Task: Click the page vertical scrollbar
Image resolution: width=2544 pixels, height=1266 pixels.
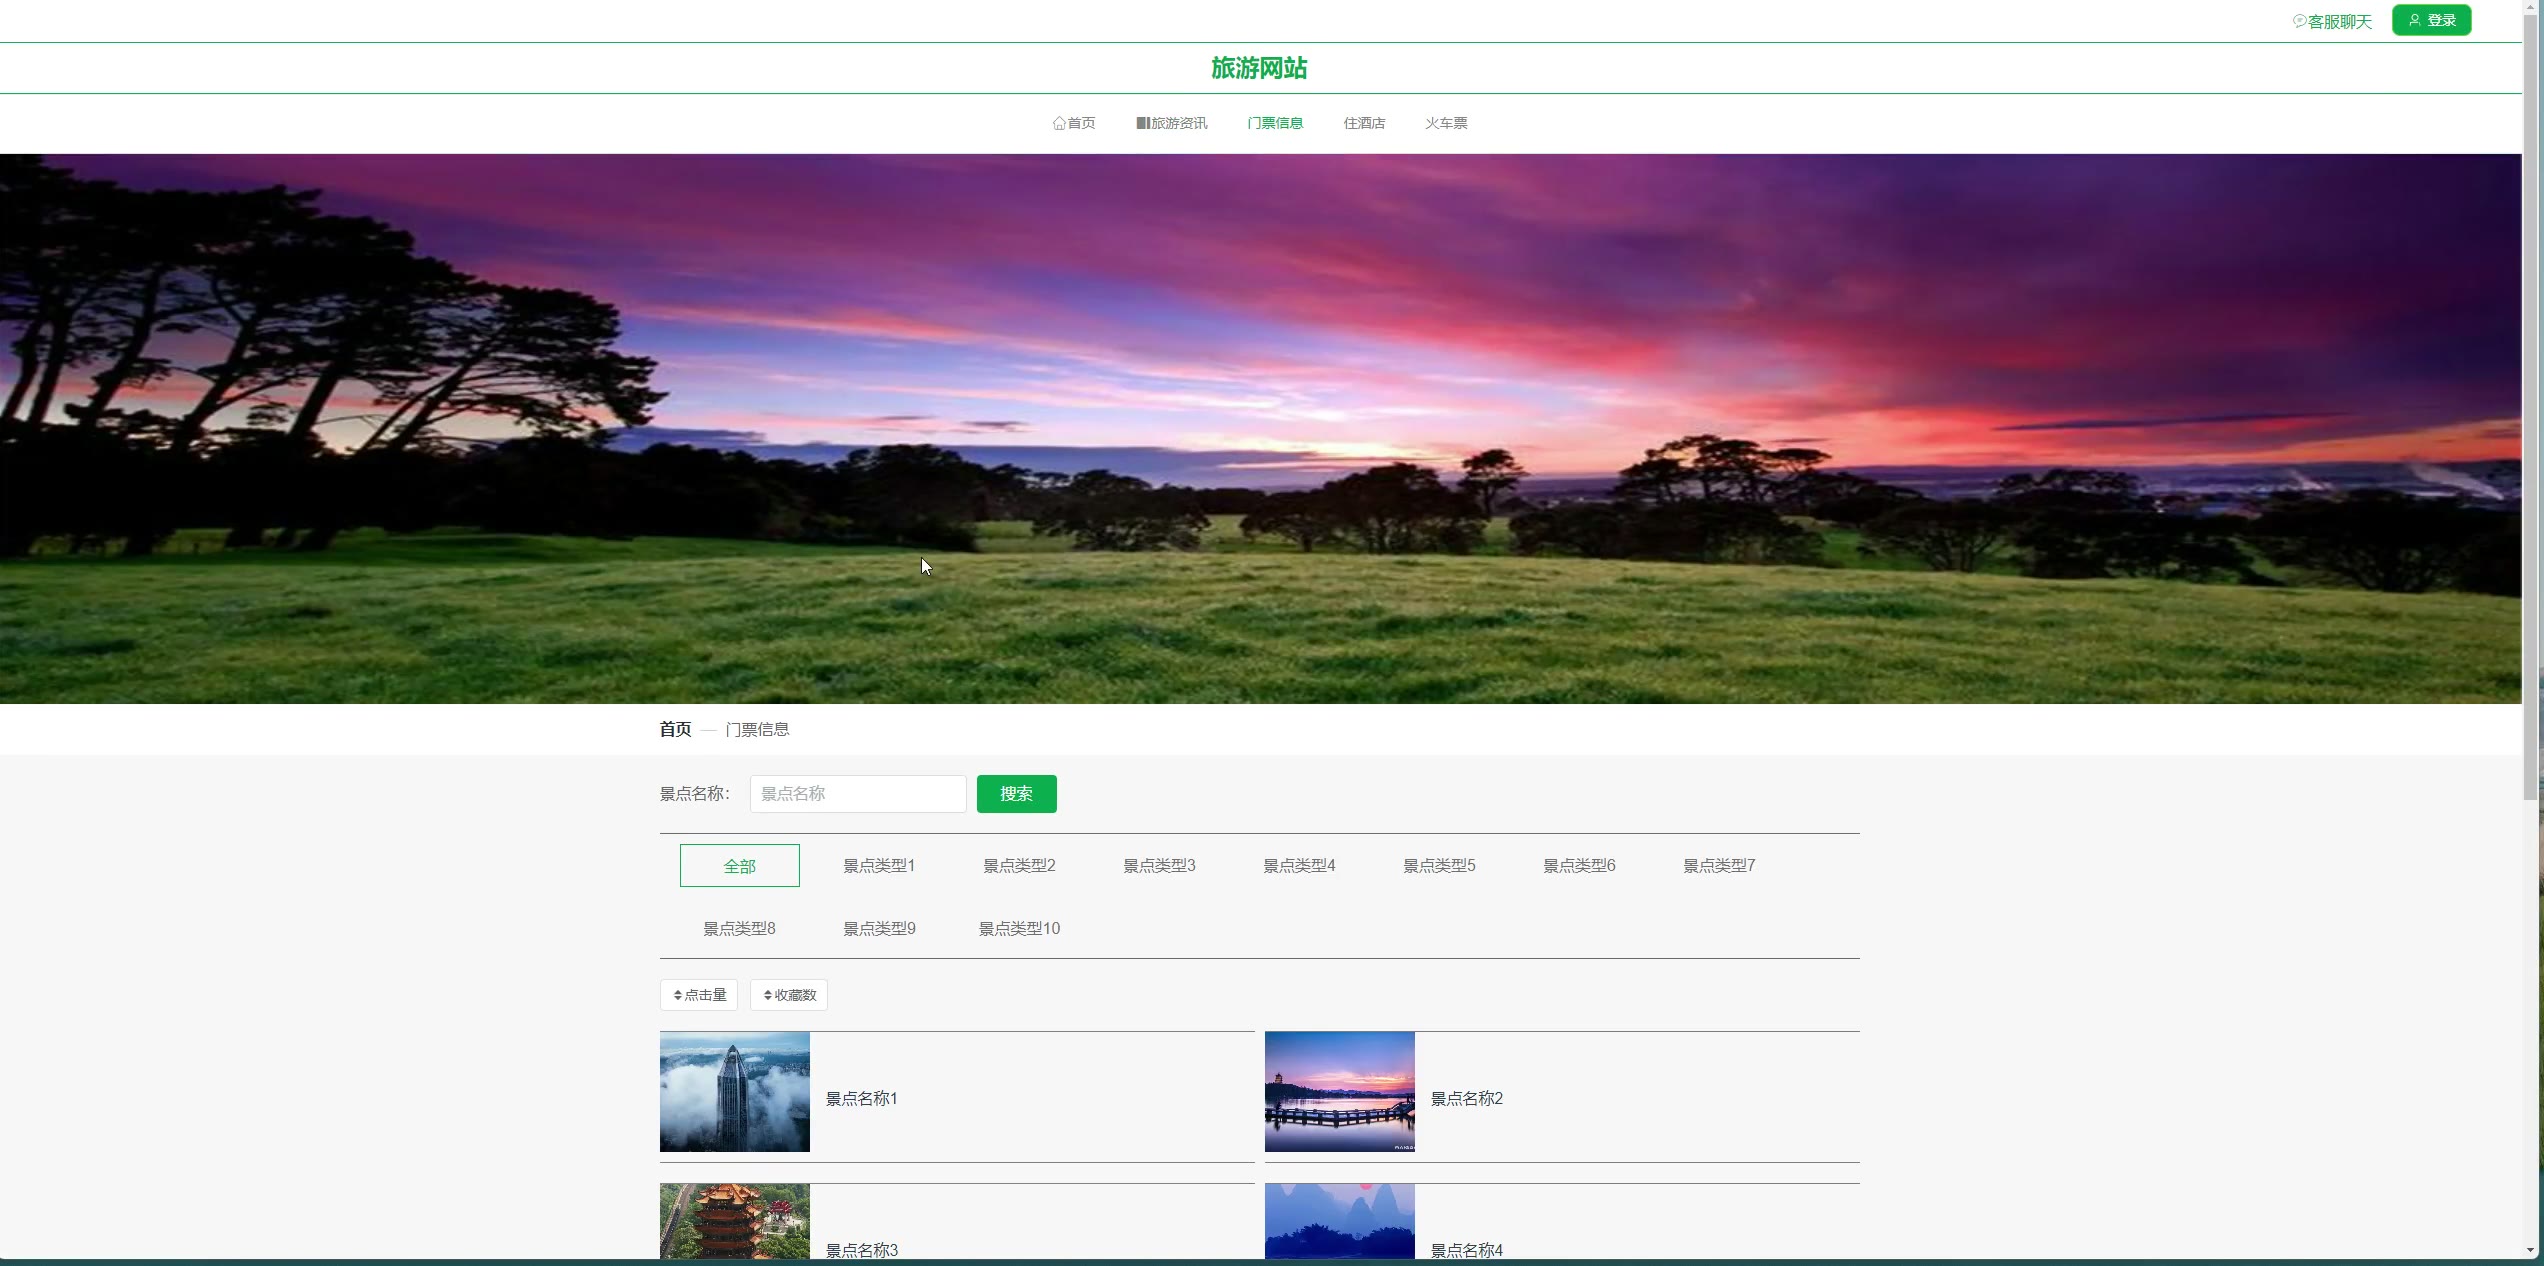Action: tap(2531, 400)
